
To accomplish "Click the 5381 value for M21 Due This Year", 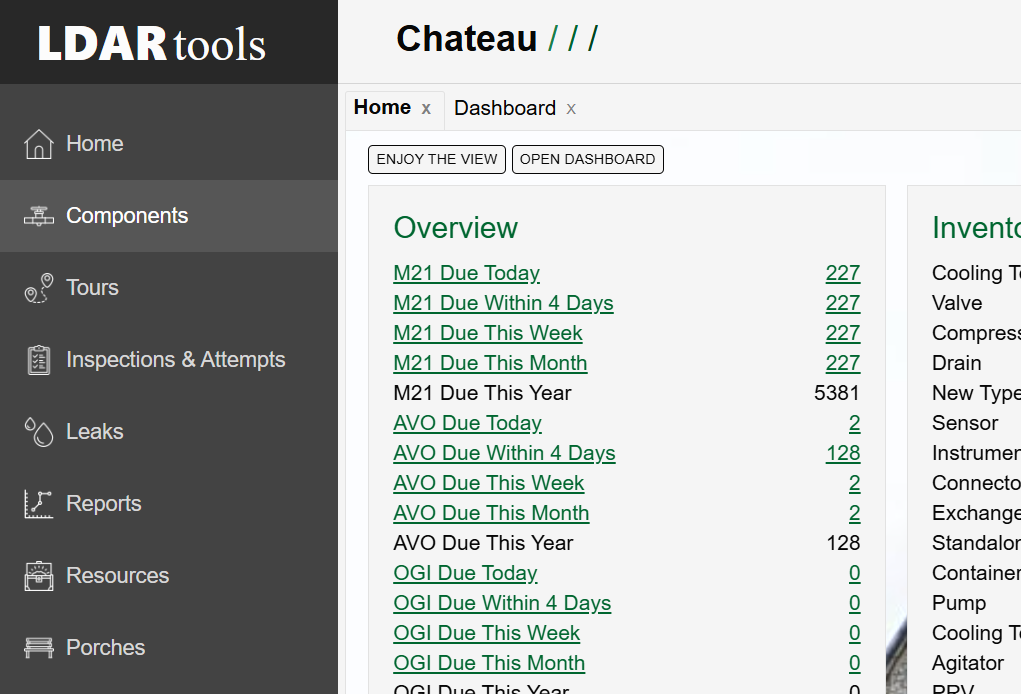I will (837, 393).
